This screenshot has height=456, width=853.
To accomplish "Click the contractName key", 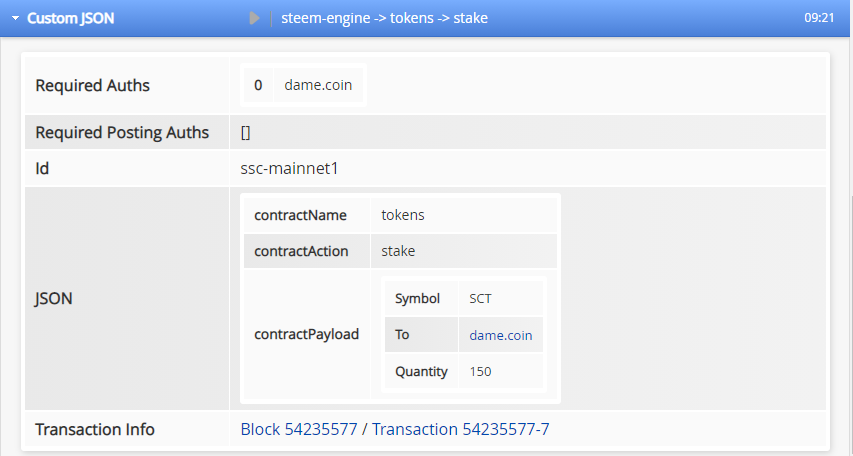I will (300, 215).
